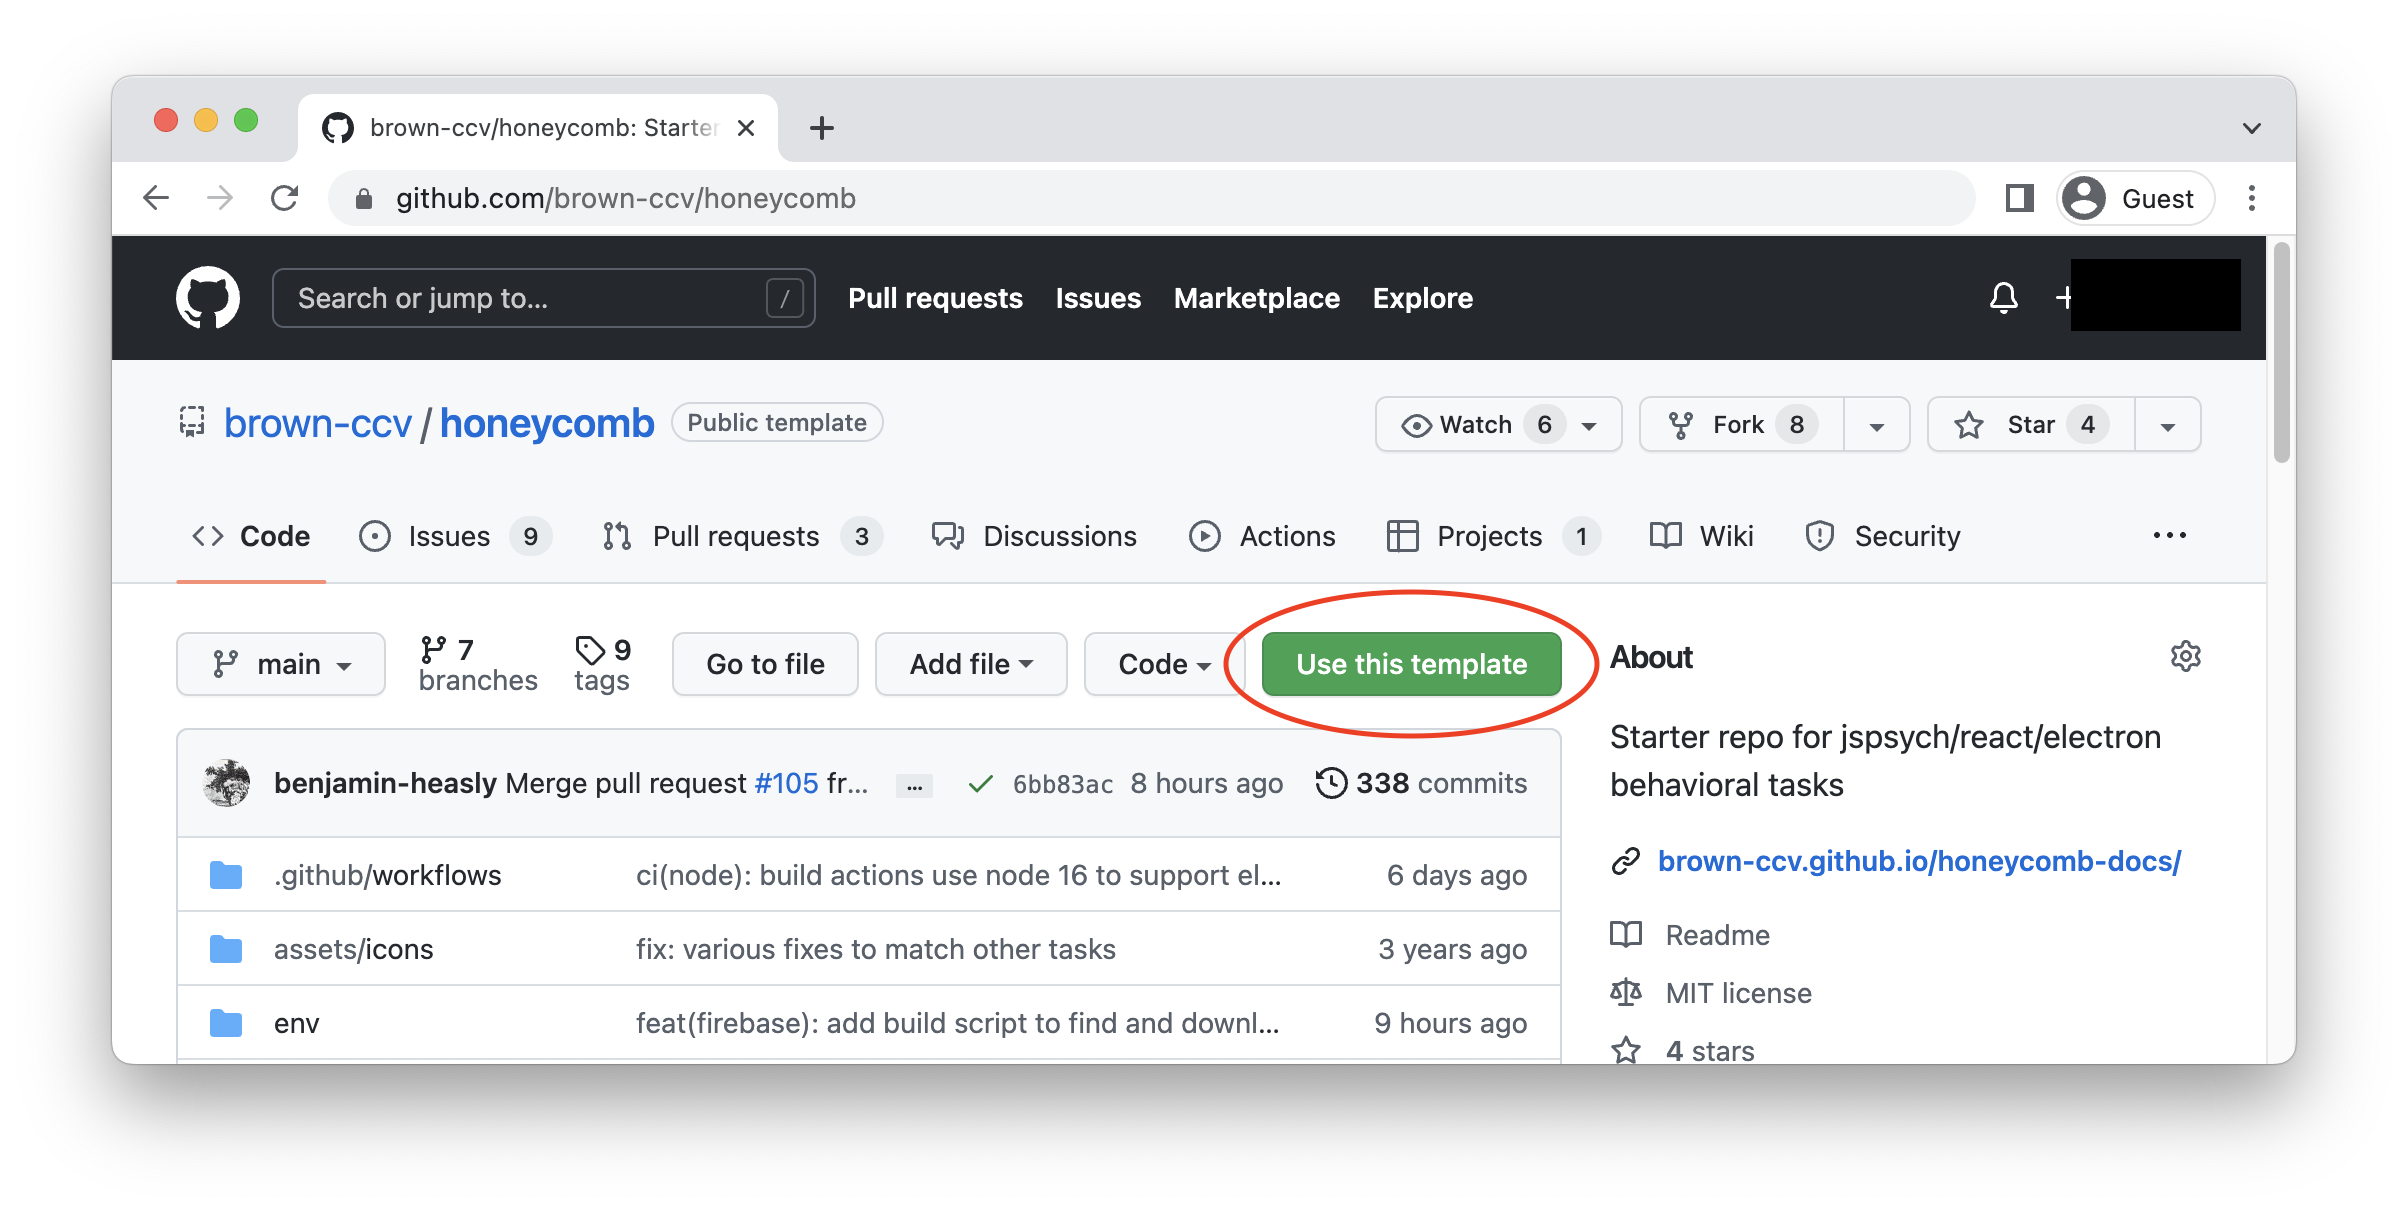Close the honeycomb browser tab
Image resolution: width=2408 pixels, height=1212 pixels.
pyautogui.click(x=745, y=128)
